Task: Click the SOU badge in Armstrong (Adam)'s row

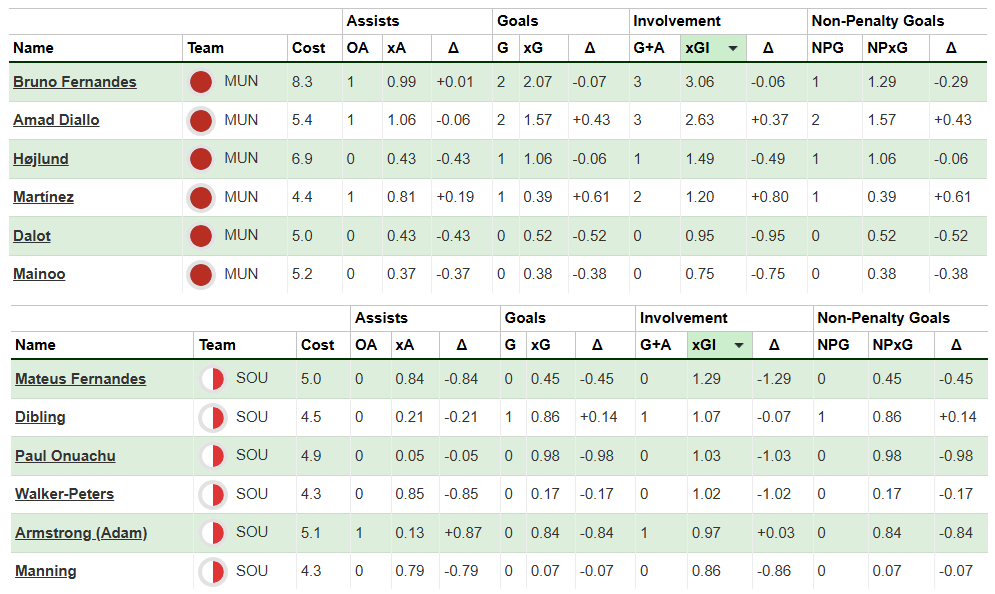Action: point(212,533)
